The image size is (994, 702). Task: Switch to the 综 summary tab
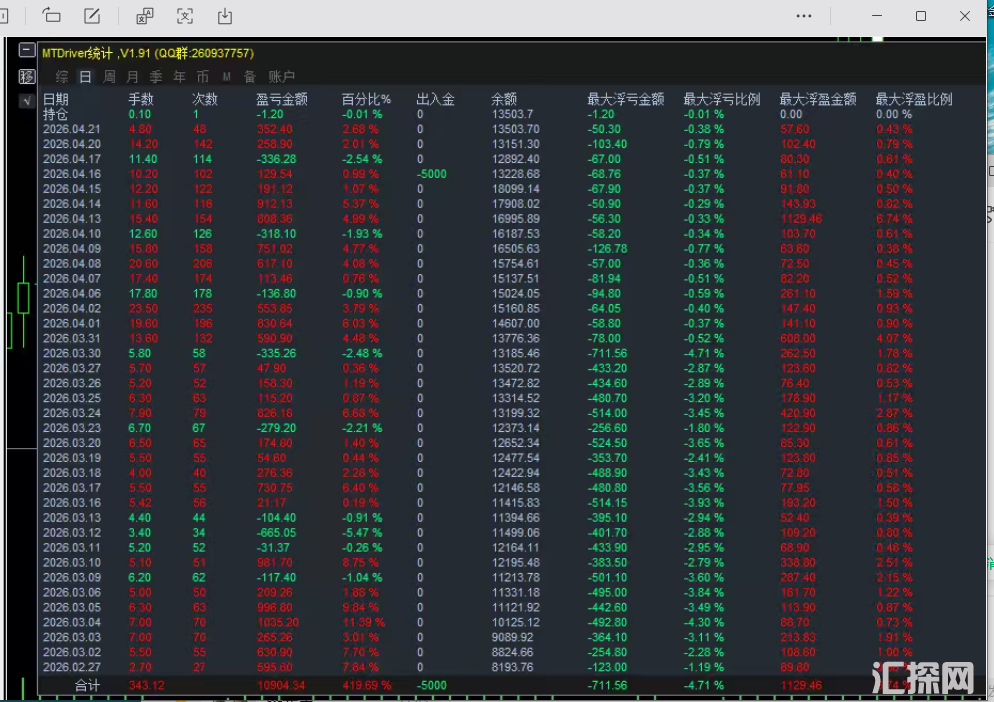click(61, 77)
